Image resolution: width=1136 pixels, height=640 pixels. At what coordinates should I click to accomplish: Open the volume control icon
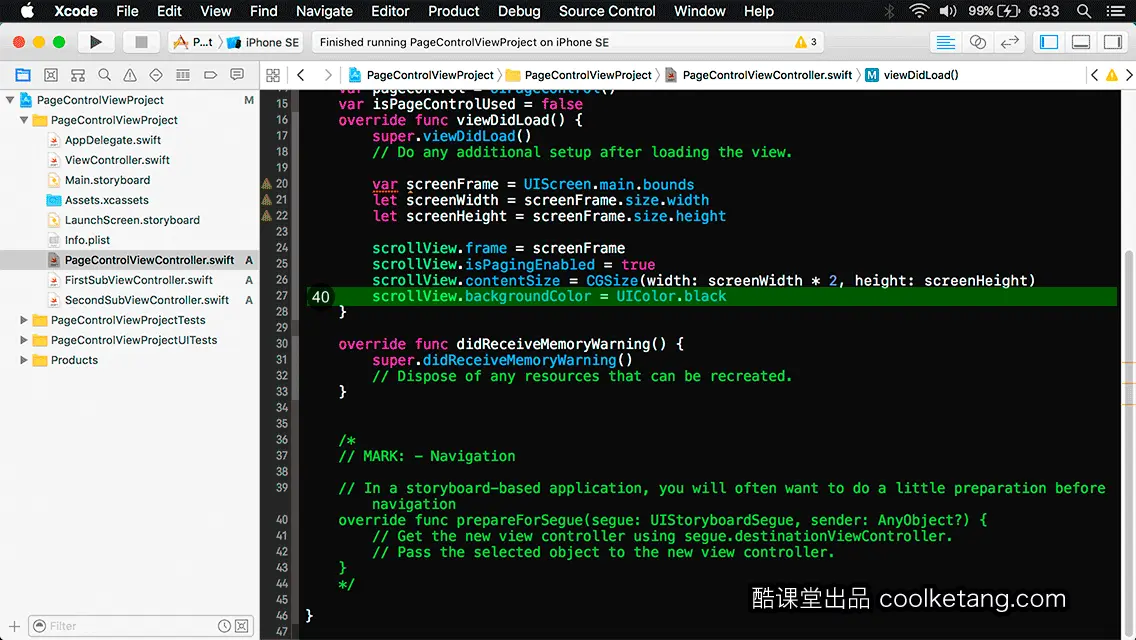(x=948, y=11)
